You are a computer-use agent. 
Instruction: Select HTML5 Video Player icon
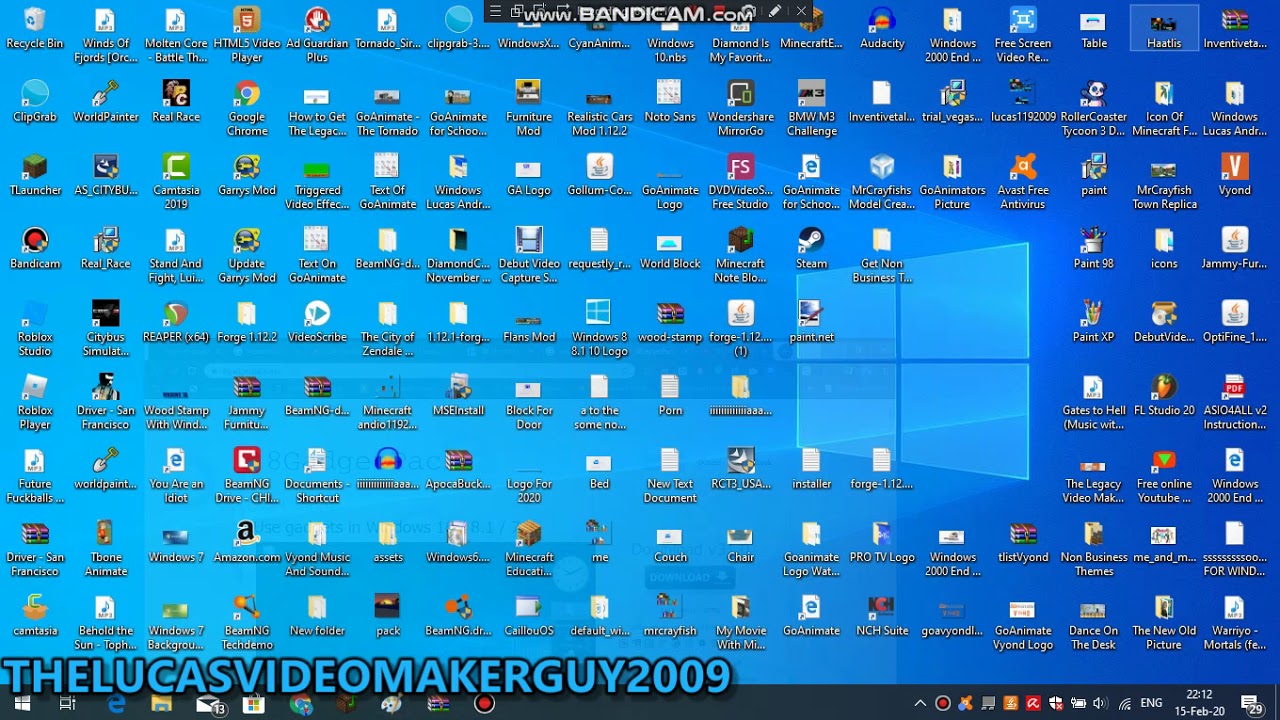click(247, 35)
